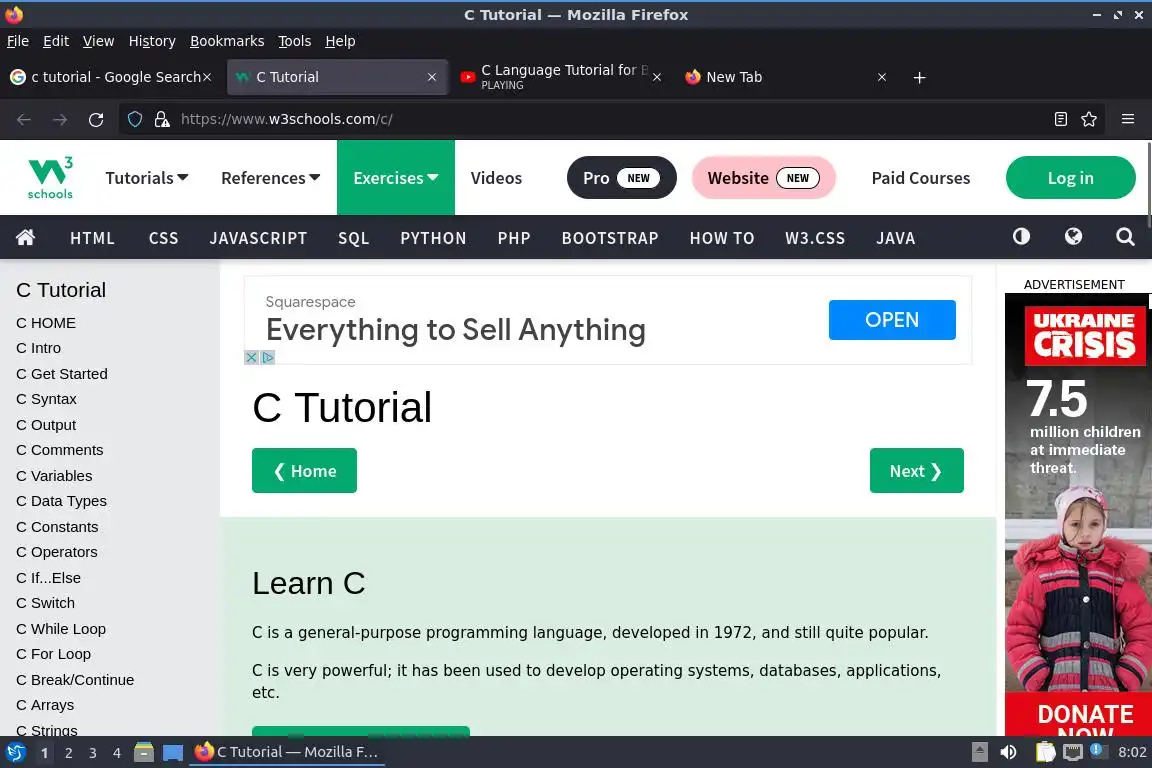Open the globe translate icon
Screen dimensions: 1152x768
pos(1073,236)
